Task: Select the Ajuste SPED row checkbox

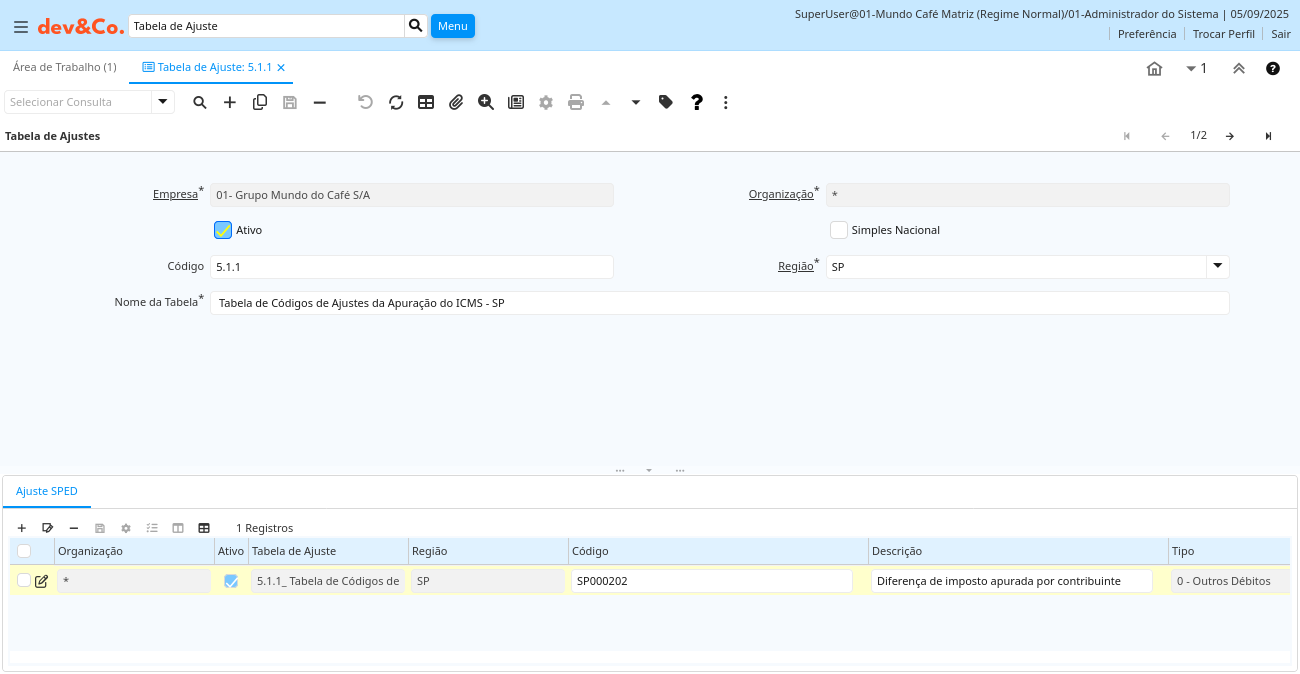Action: pyautogui.click(x=24, y=580)
